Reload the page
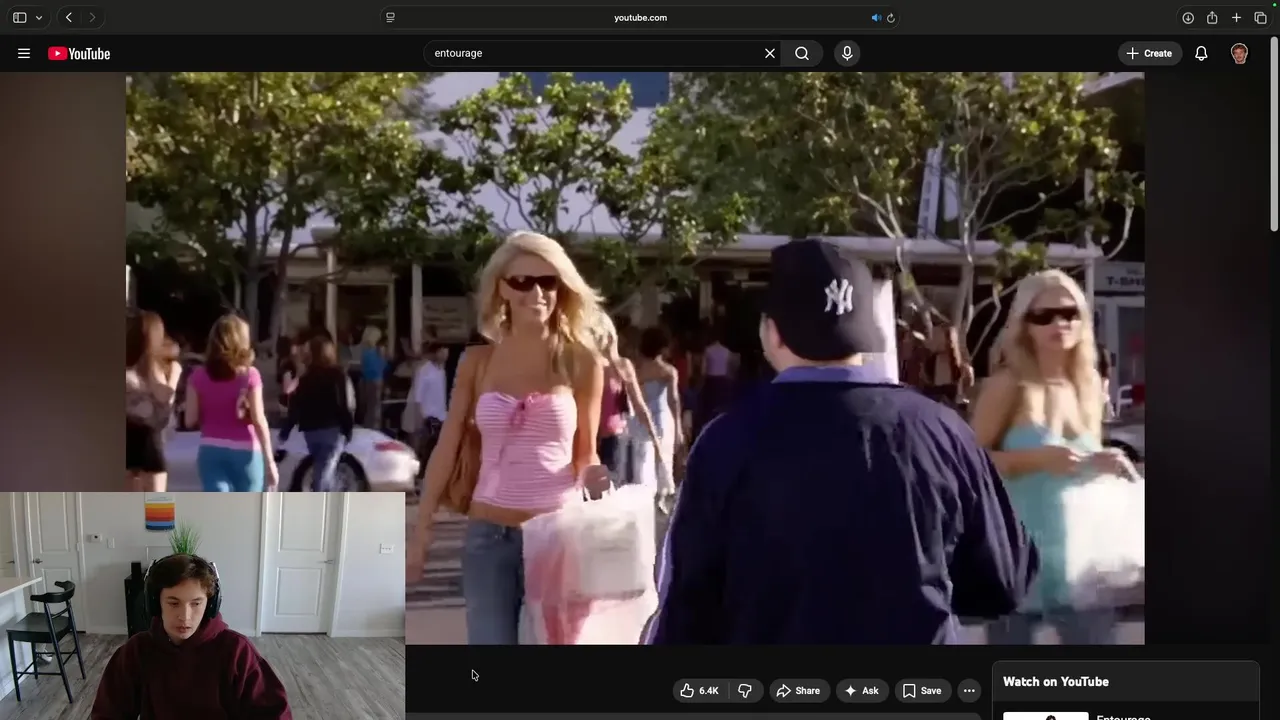This screenshot has height=720, width=1280. 890,17
